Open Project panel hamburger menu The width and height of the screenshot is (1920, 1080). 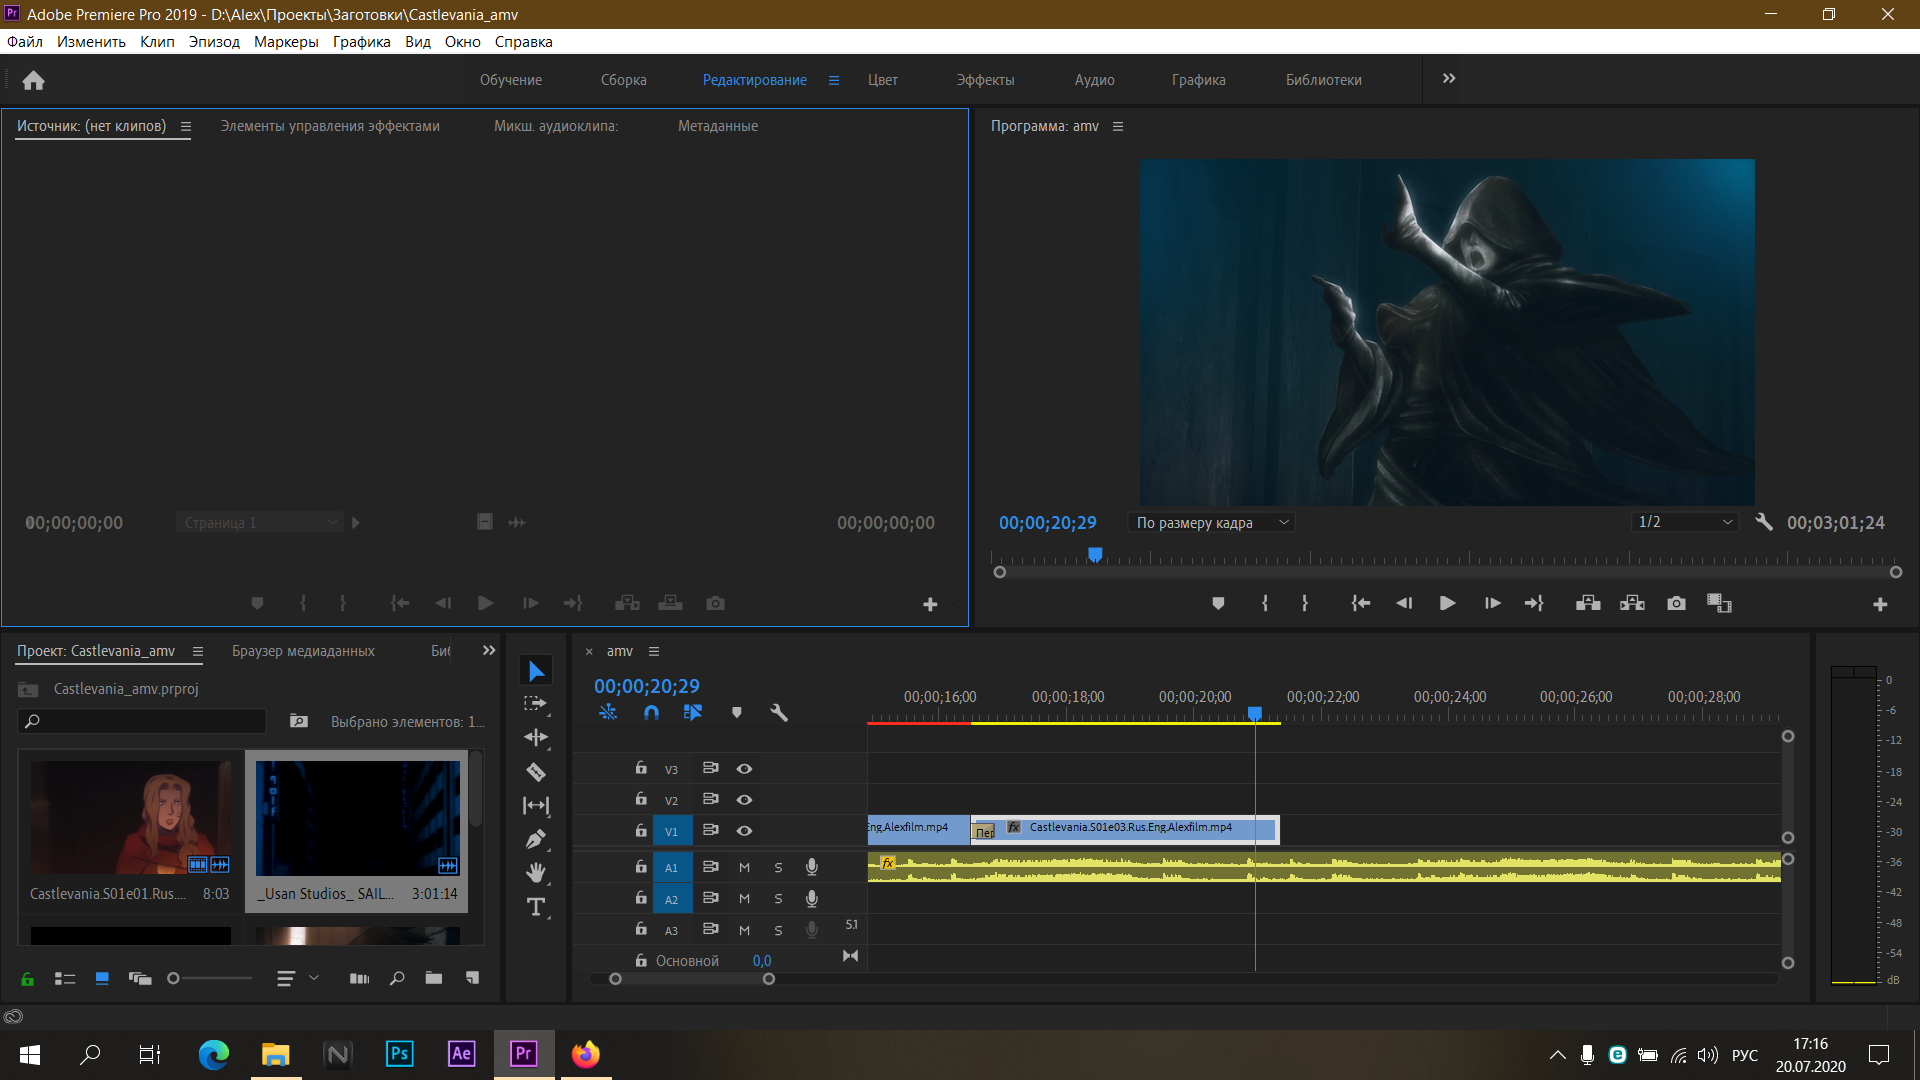(198, 652)
